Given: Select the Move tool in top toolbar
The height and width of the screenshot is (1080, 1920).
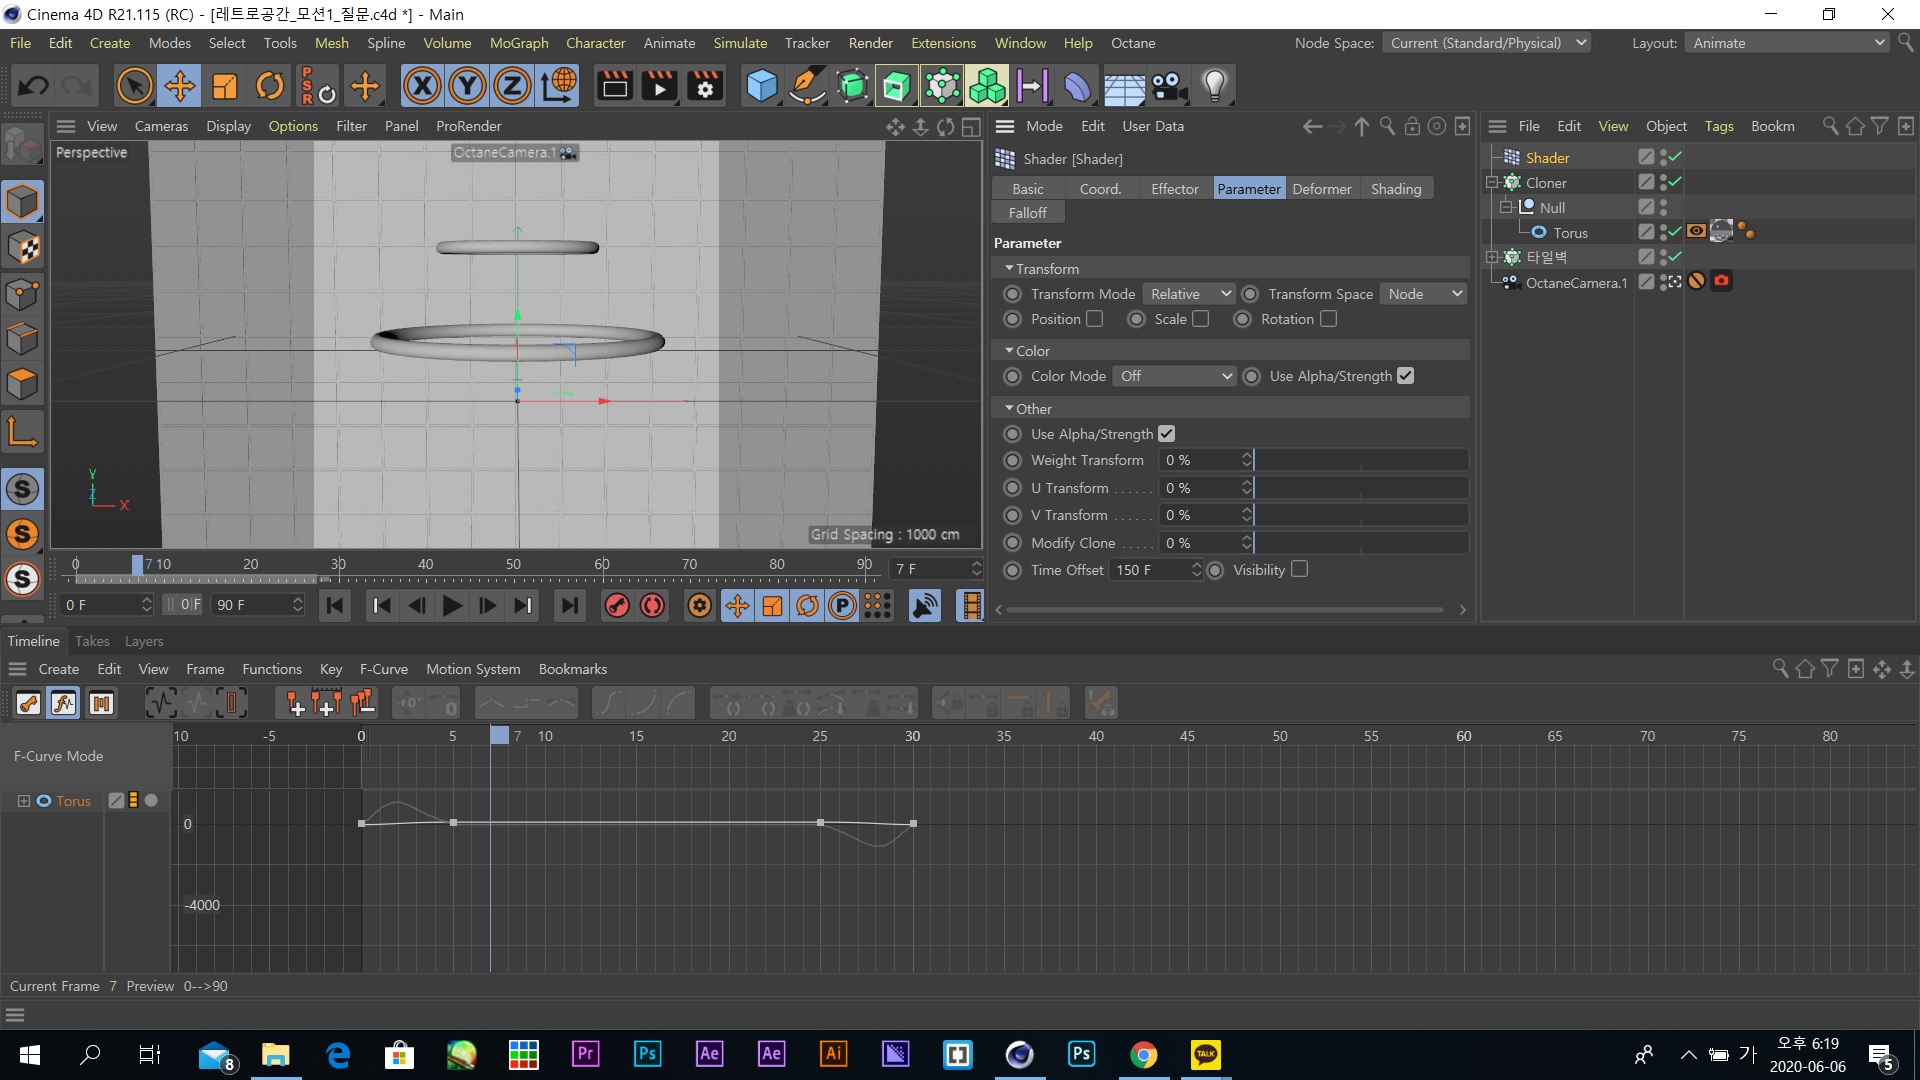Looking at the screenshot, I should pyautogui.click(x=180, y=86).
